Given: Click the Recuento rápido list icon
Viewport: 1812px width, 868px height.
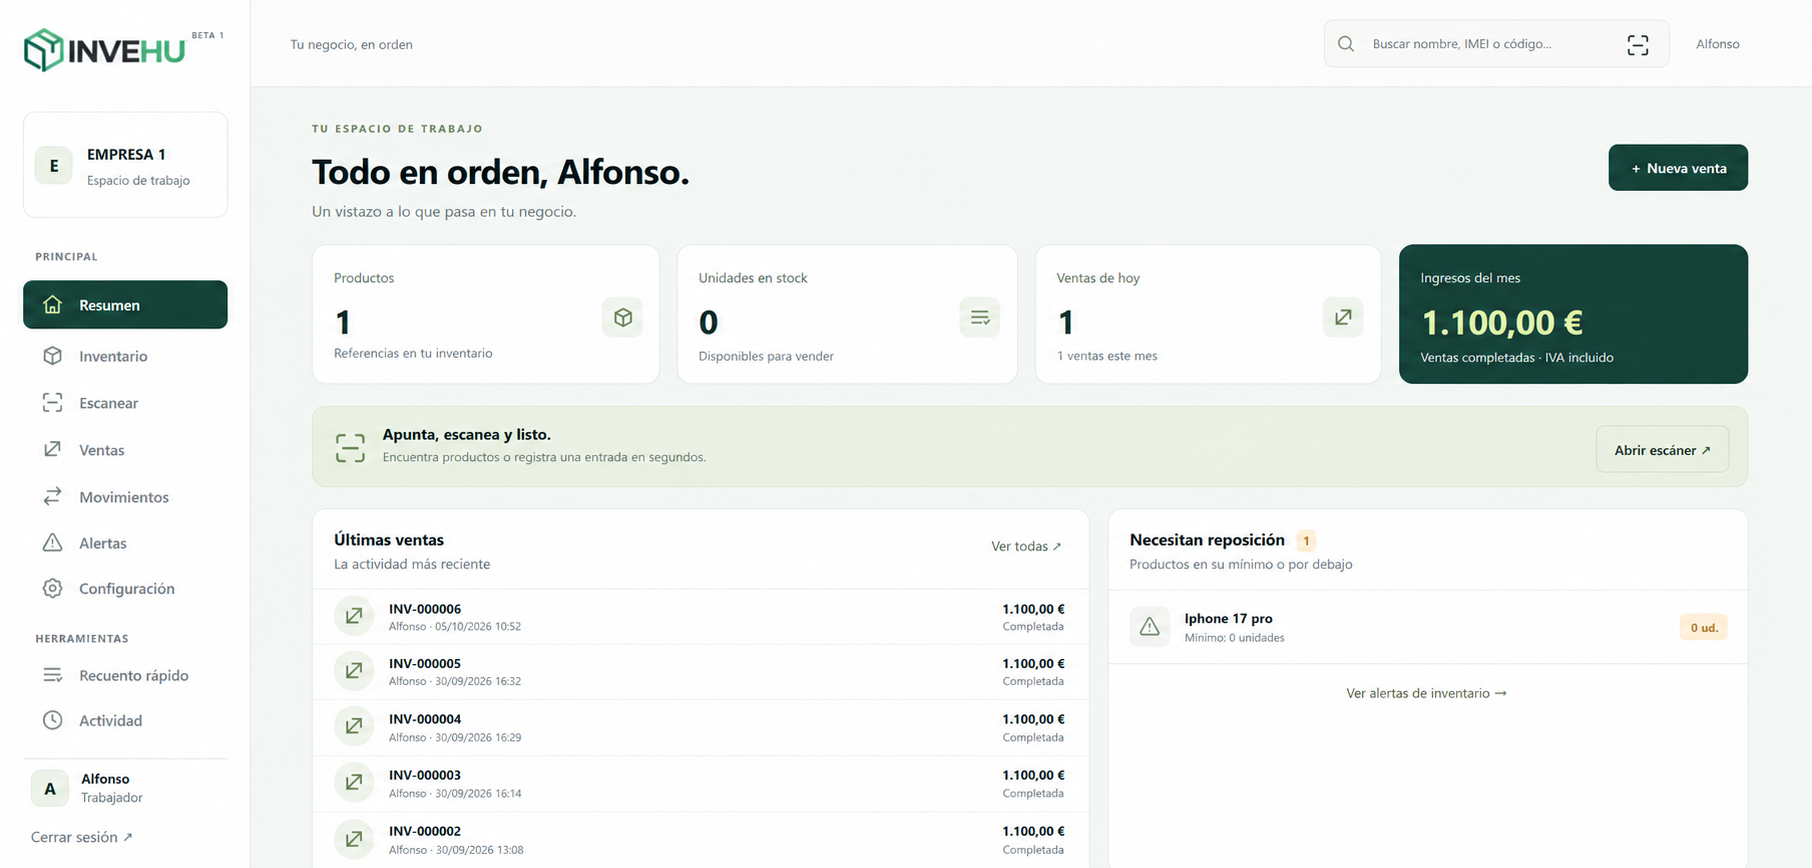Looking at the screenshot, I should point(53,676).
